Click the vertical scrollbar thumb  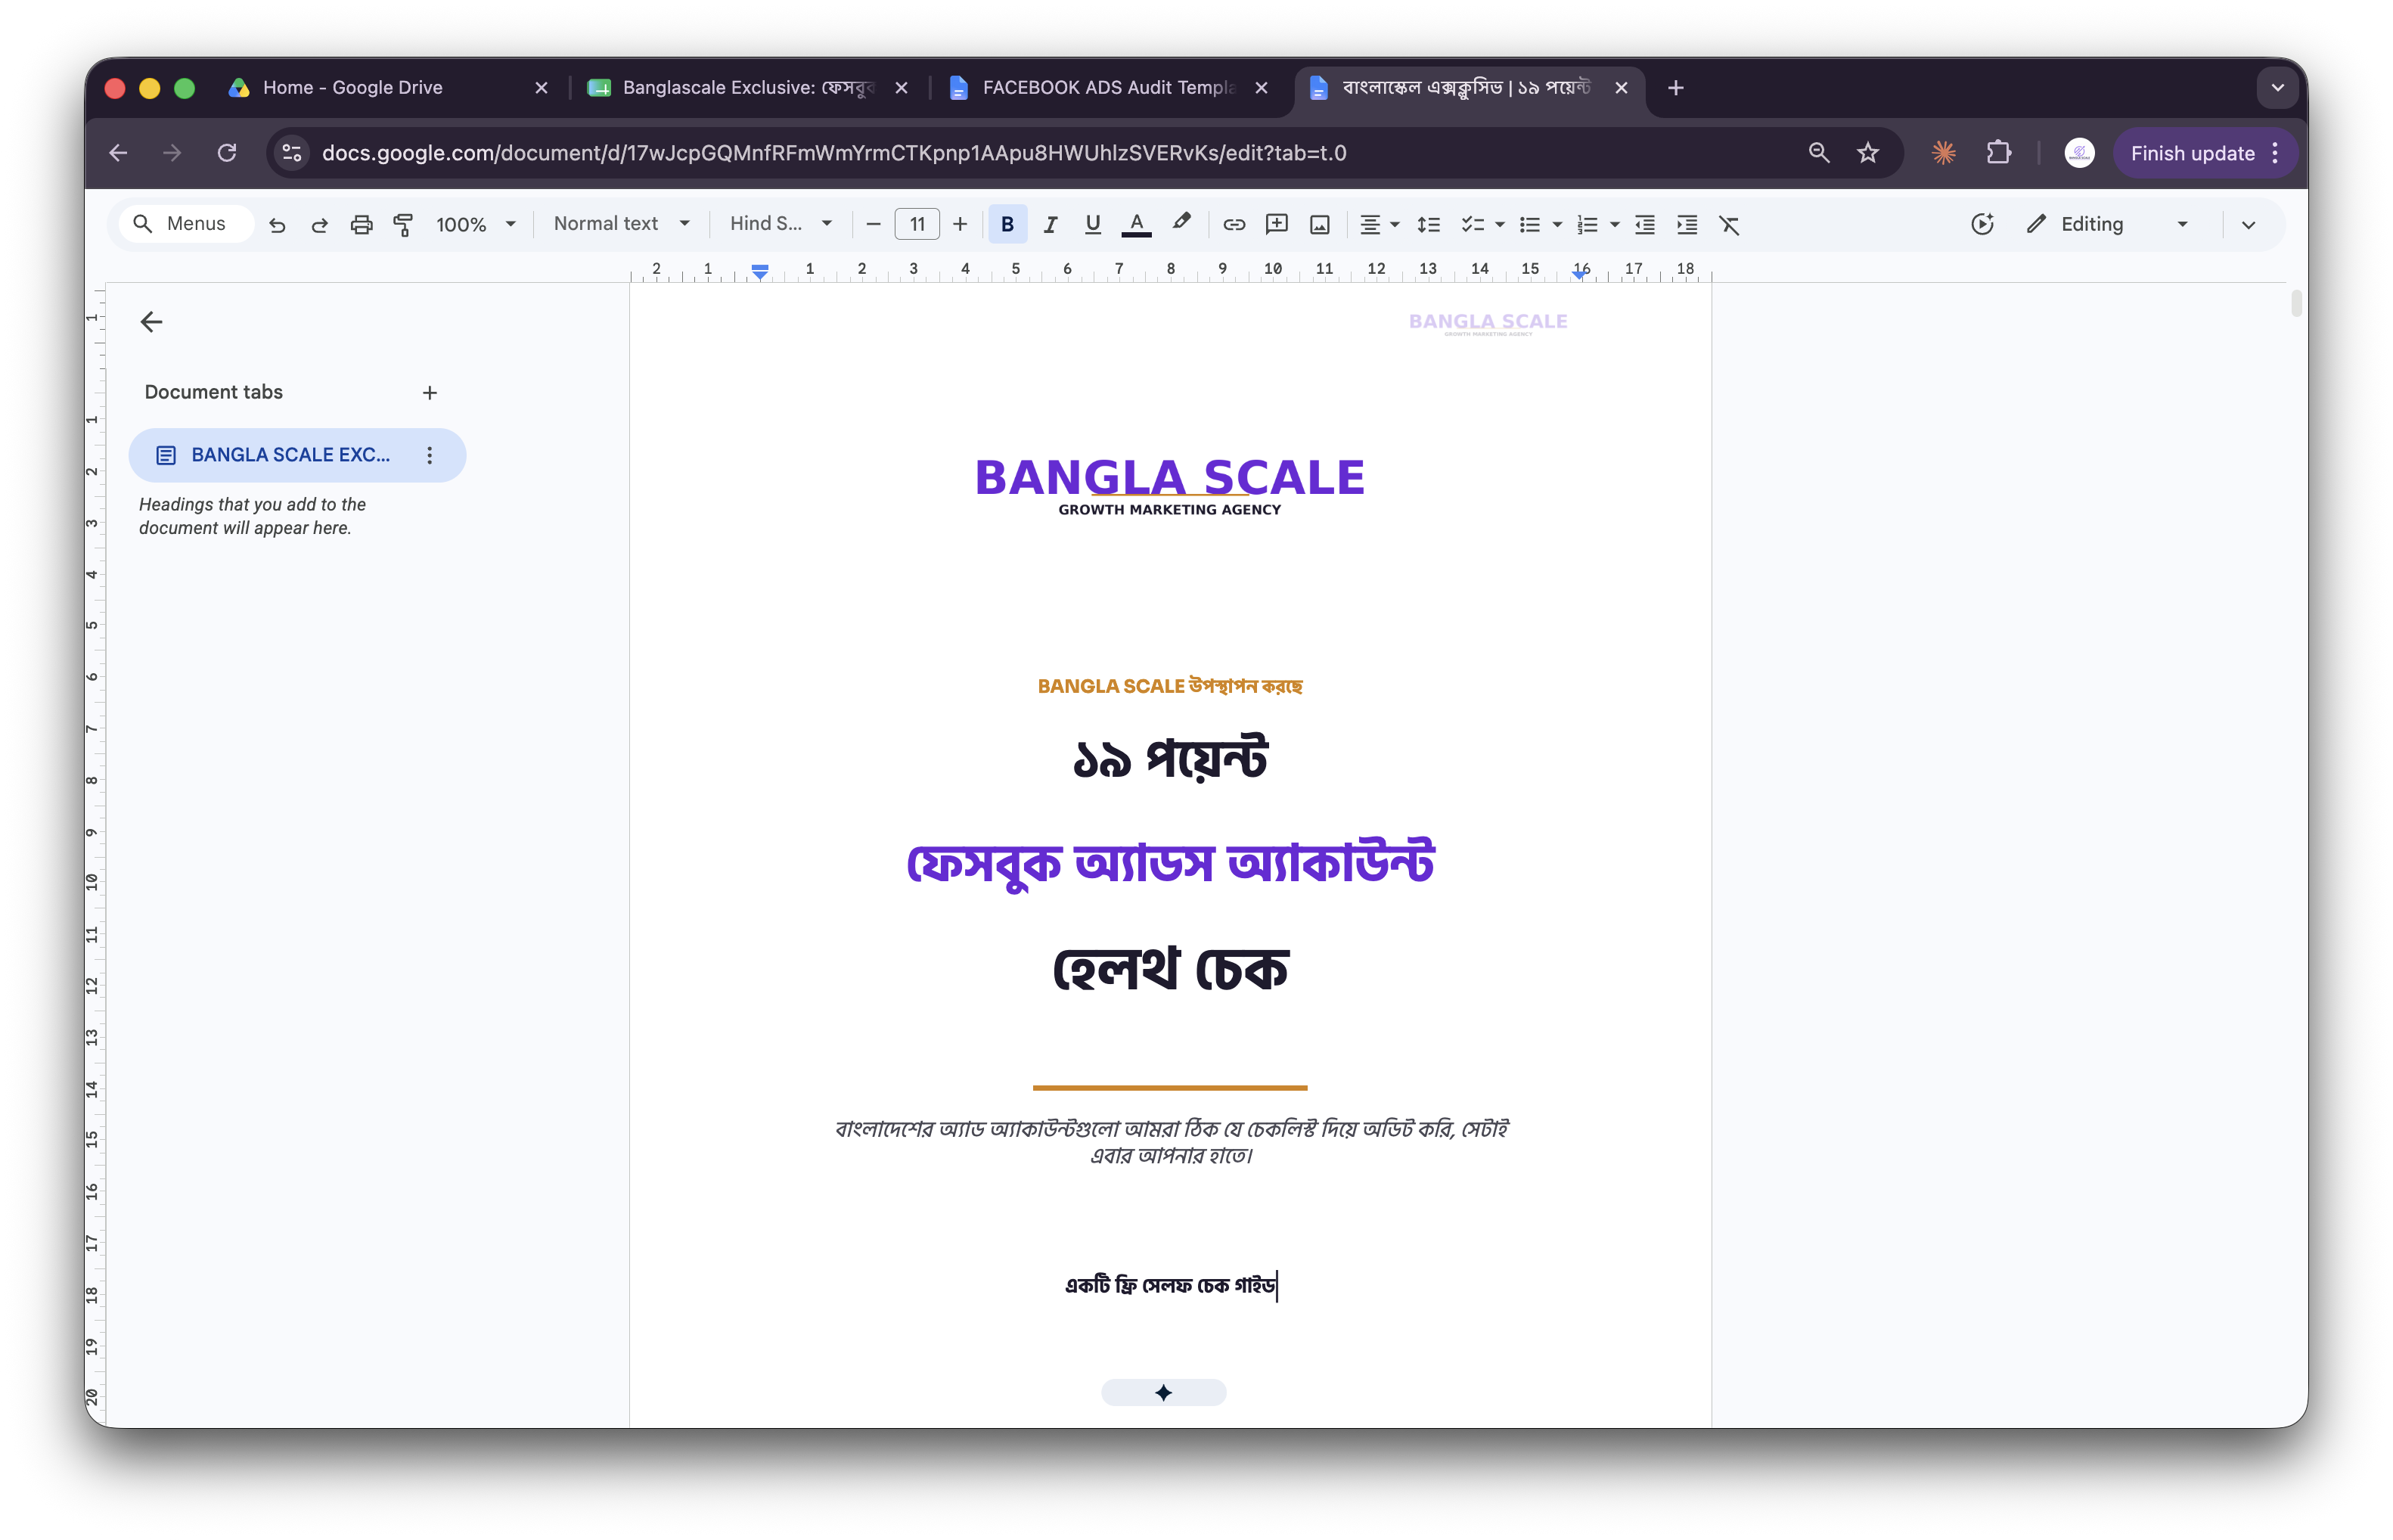point(2296,304)
